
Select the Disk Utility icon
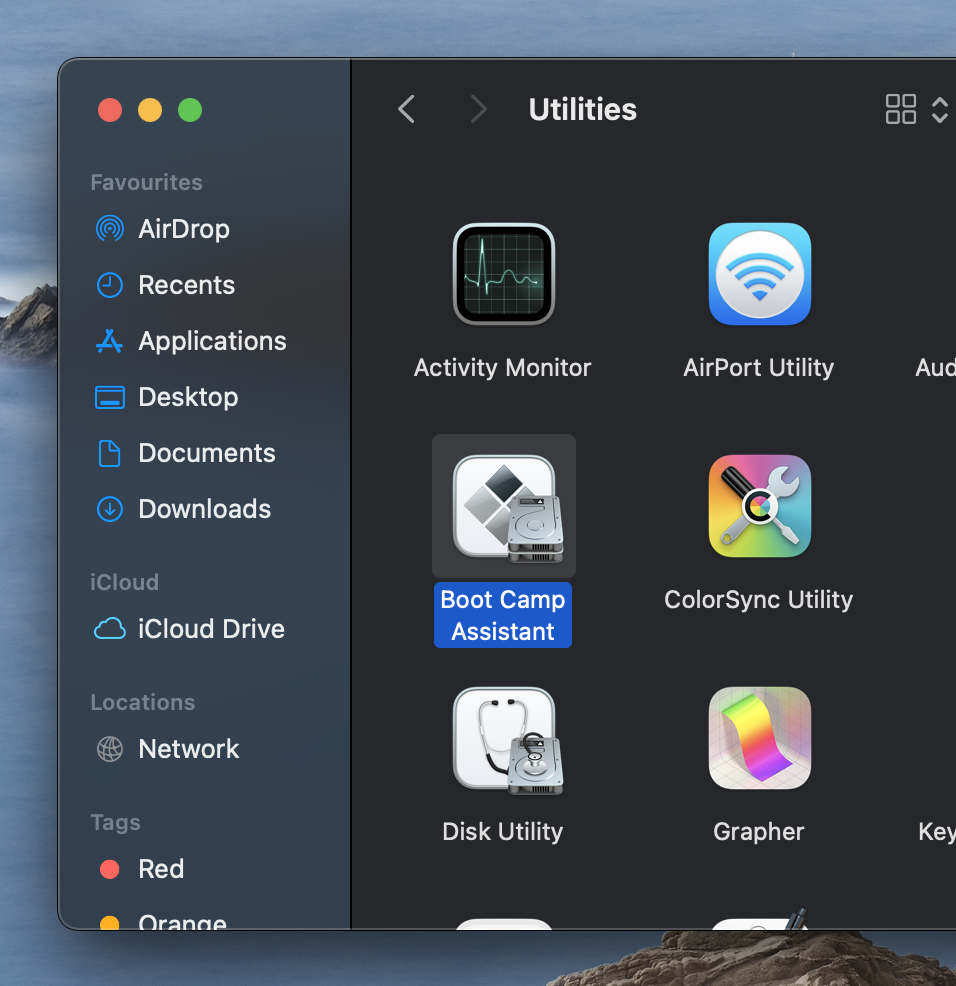coord(507,740)
